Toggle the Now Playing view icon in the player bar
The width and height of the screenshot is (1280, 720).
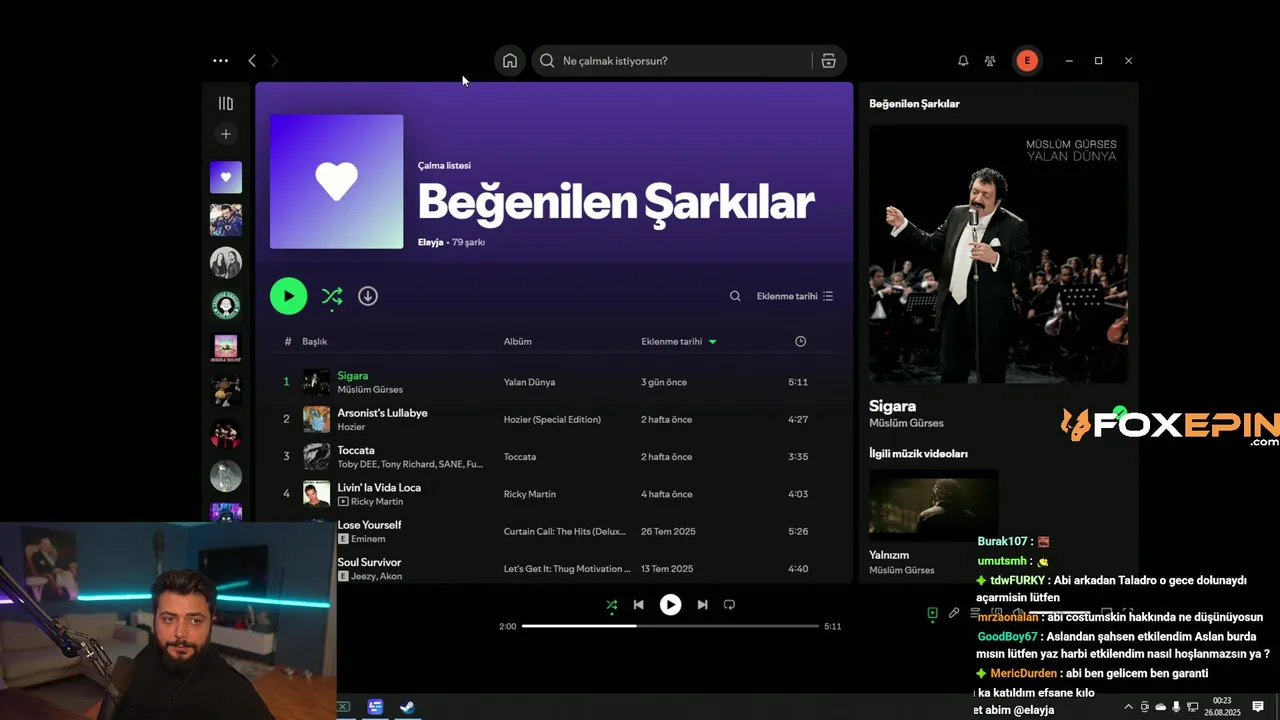(x=932, y=613)
